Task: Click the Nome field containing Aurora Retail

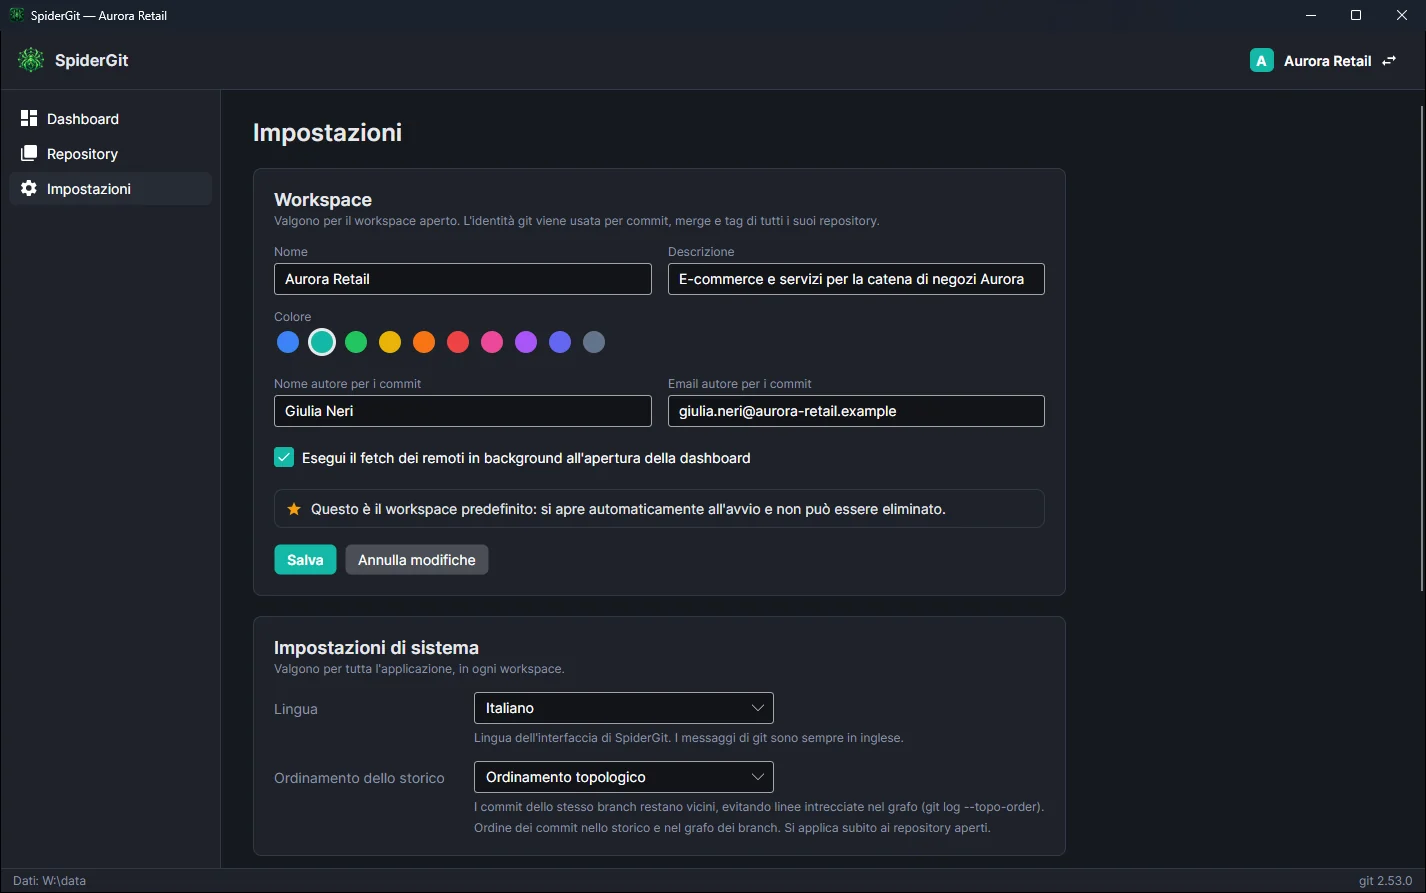Action: (463, 279)
